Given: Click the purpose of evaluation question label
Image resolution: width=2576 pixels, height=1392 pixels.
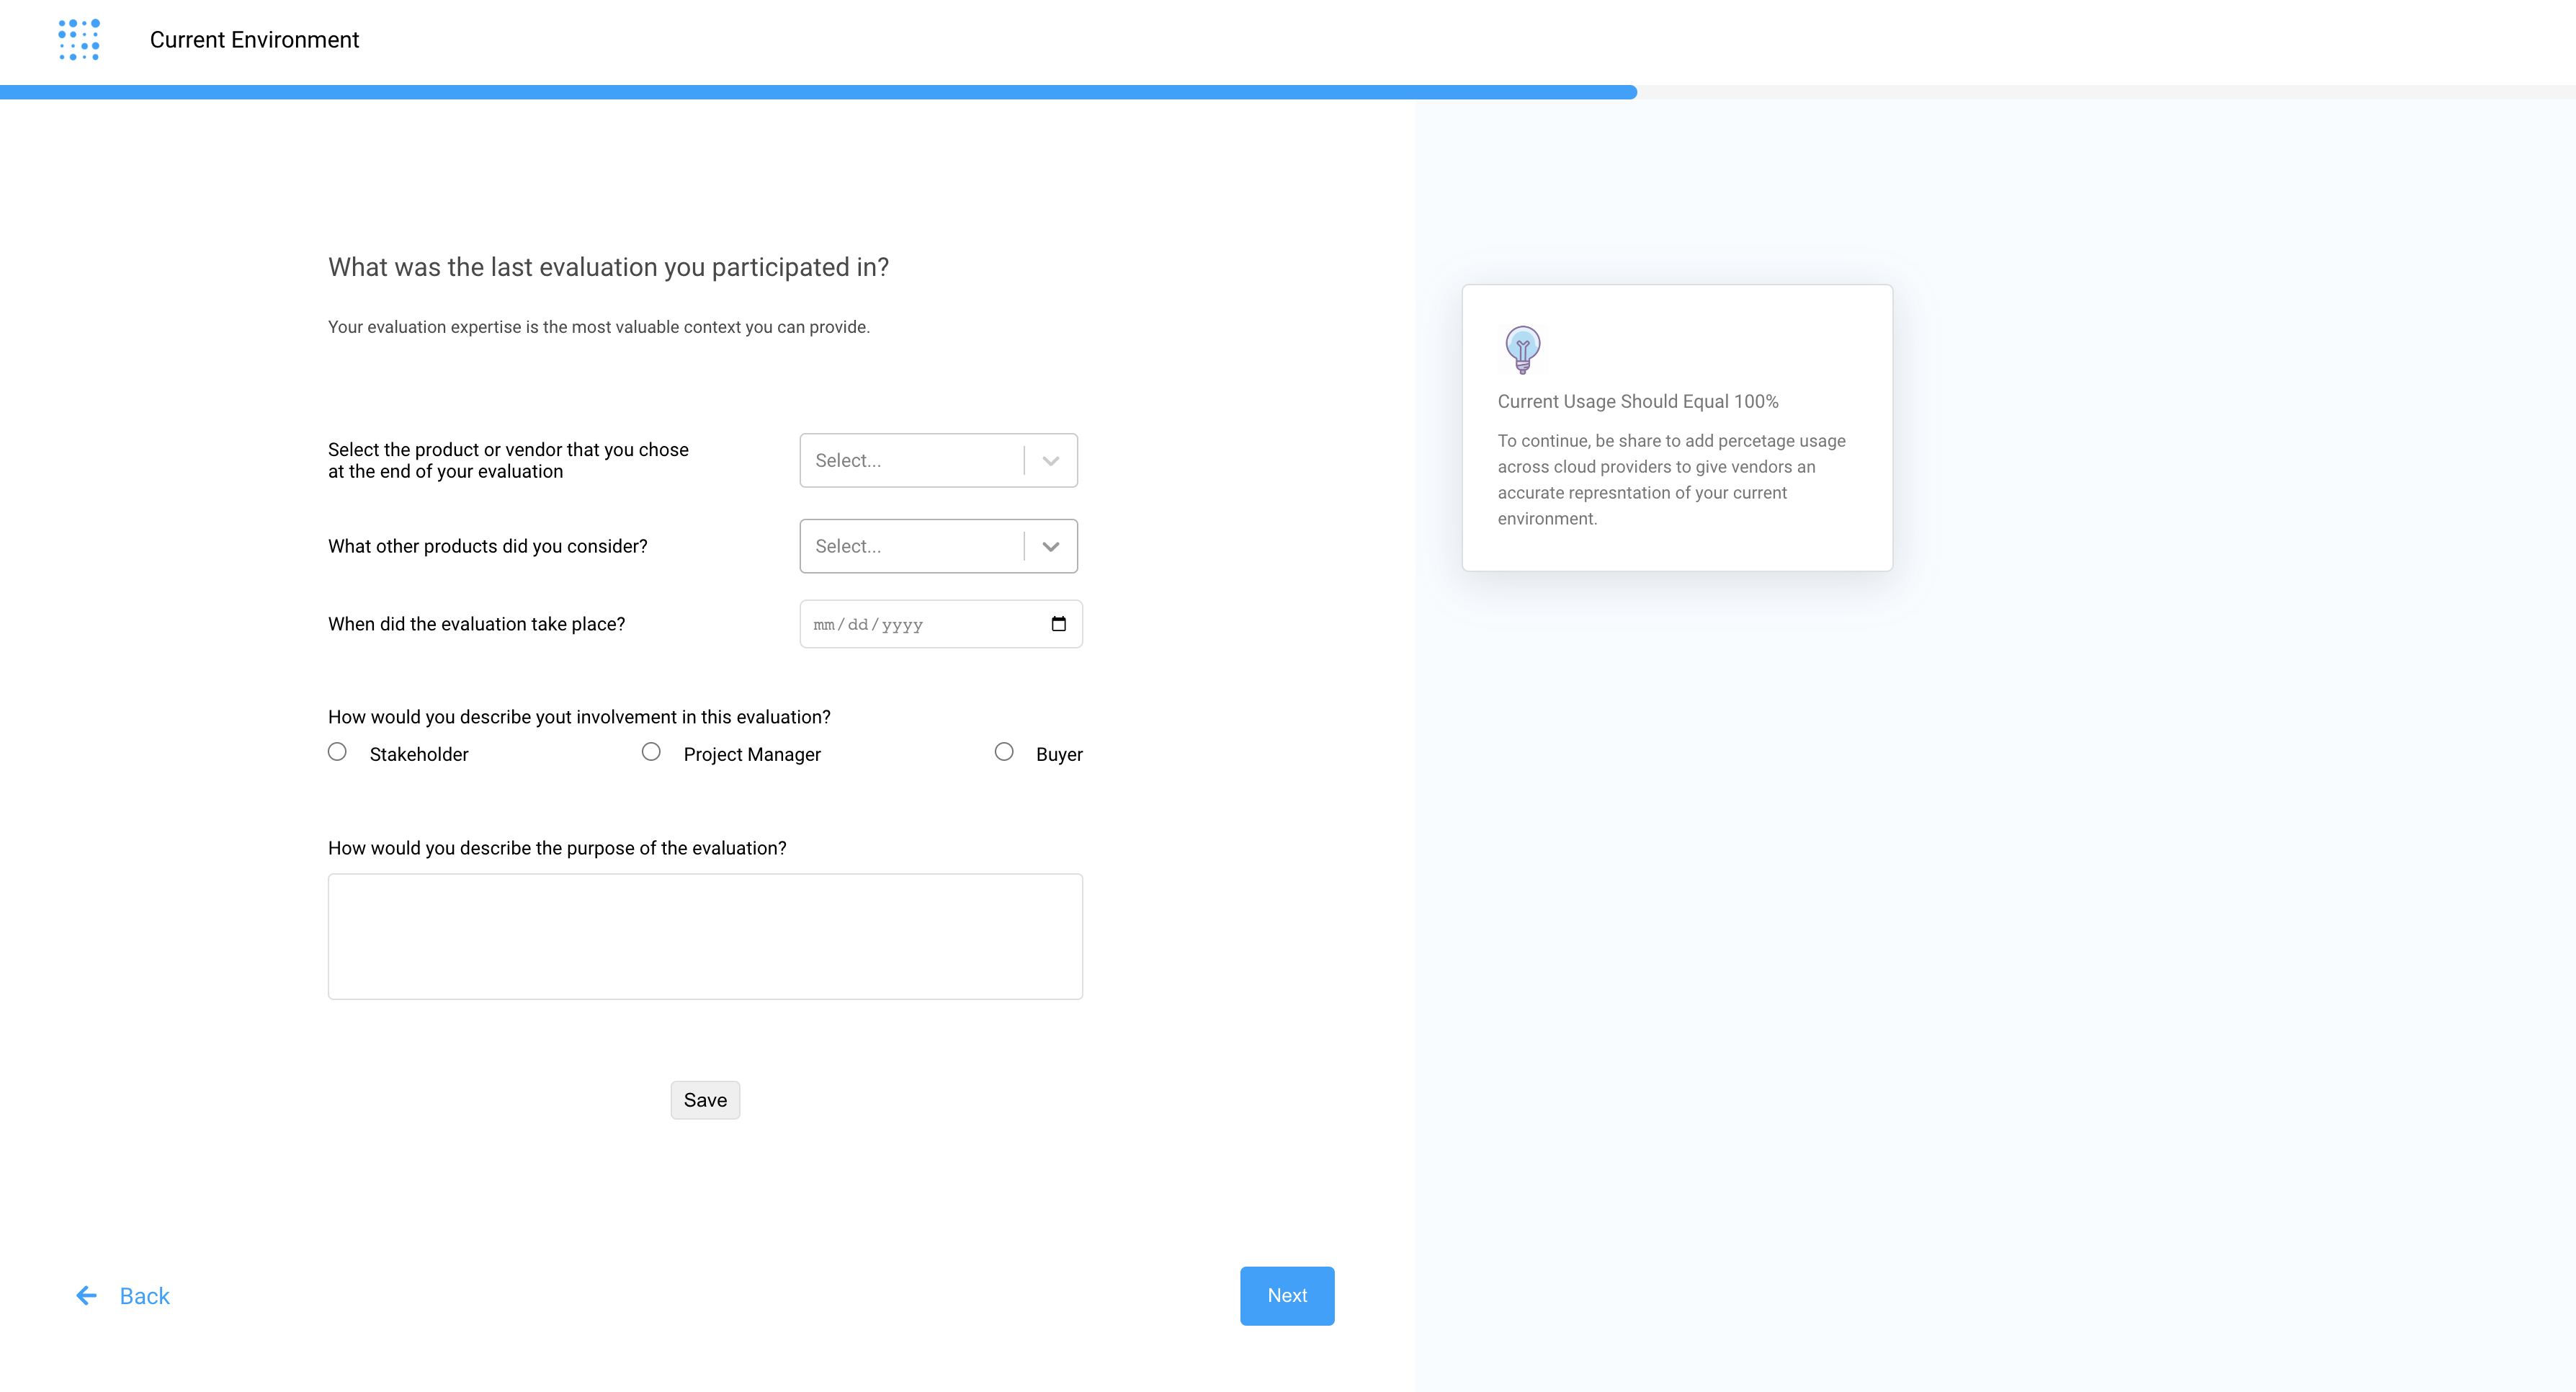Looking at the screenshot, I should (557, 848).
